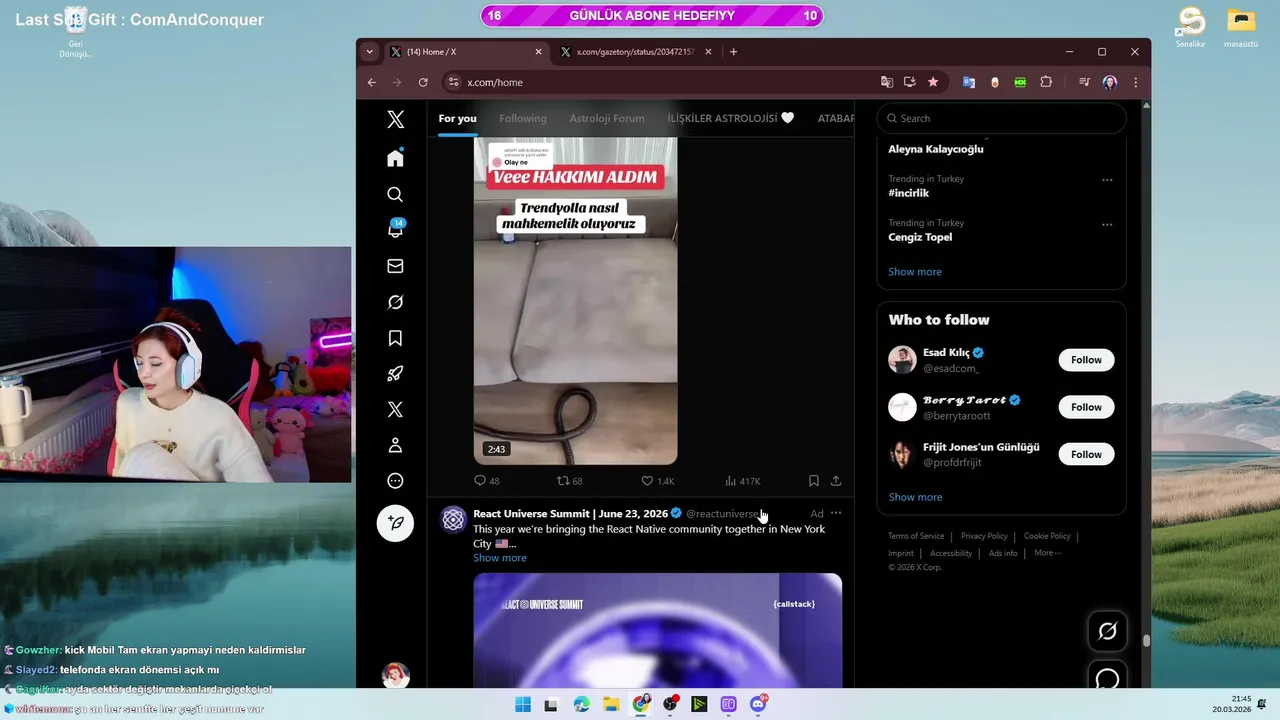Open media control icon in Chrome toolbar
Image resolution: width=1280 pixels, height=720 pixels.
click(1084, 82)
